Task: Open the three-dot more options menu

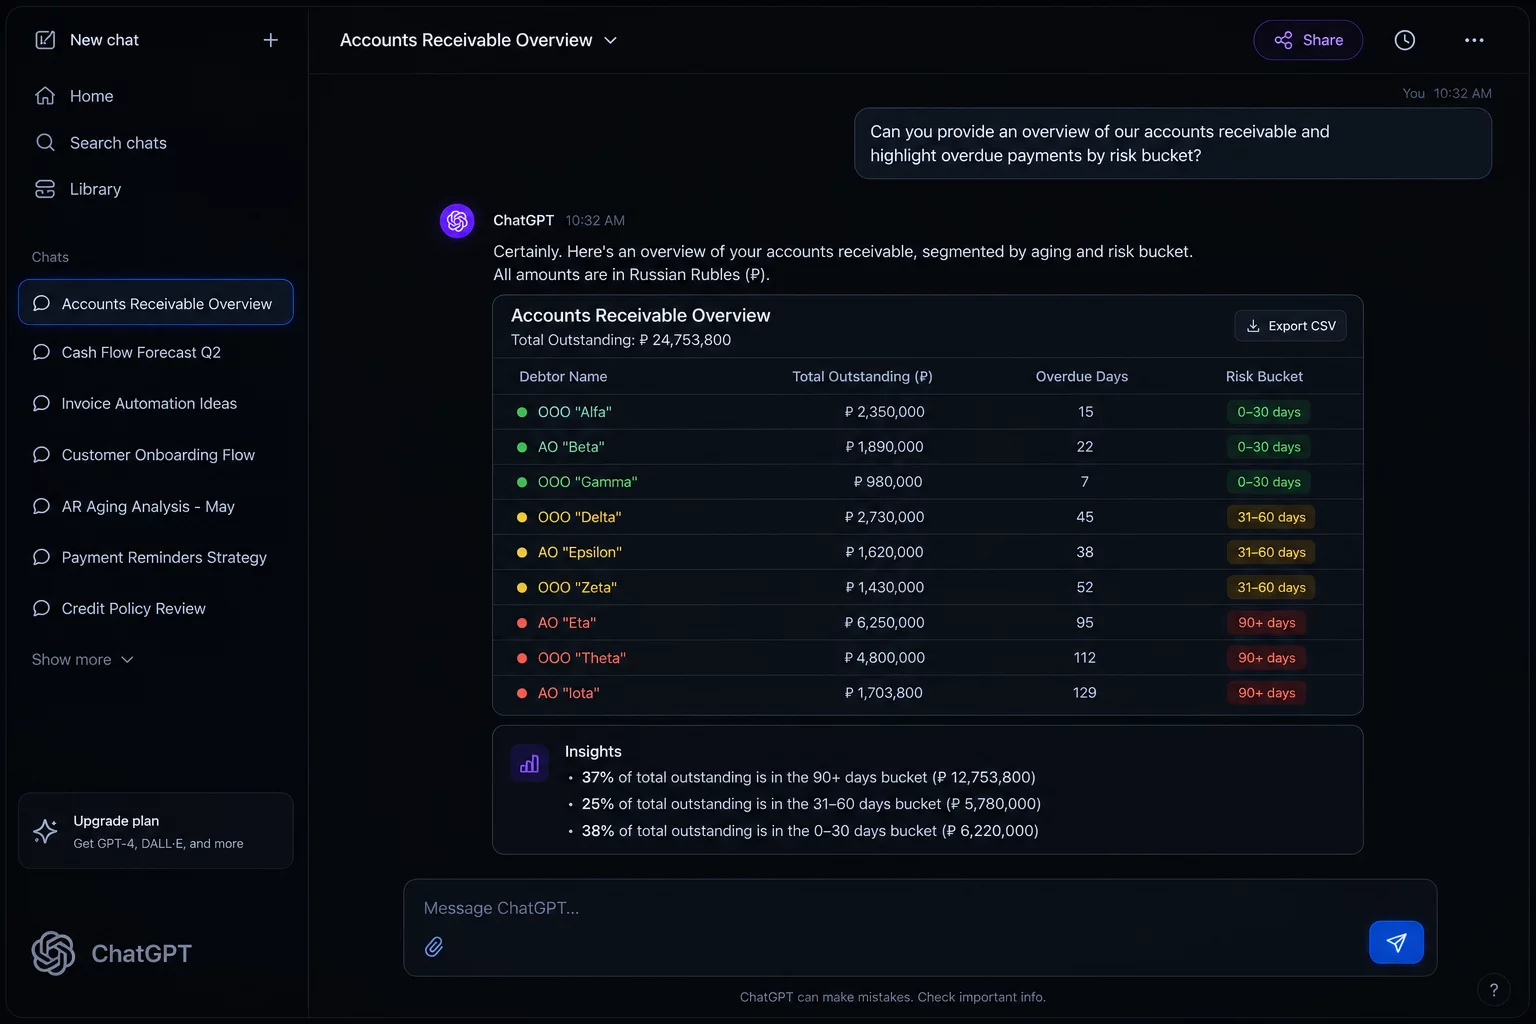Action: click(x=1474, y=40)
